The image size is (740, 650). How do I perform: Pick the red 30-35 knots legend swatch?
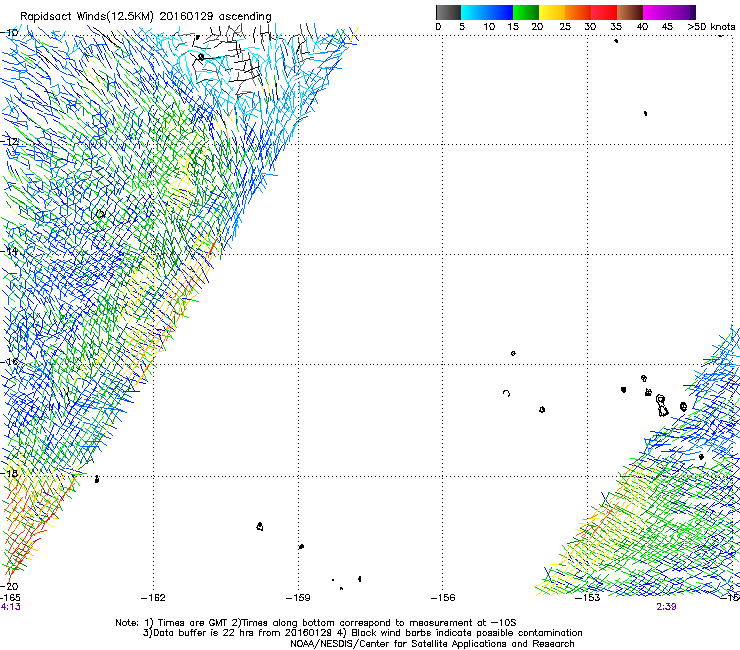[604, 12]
